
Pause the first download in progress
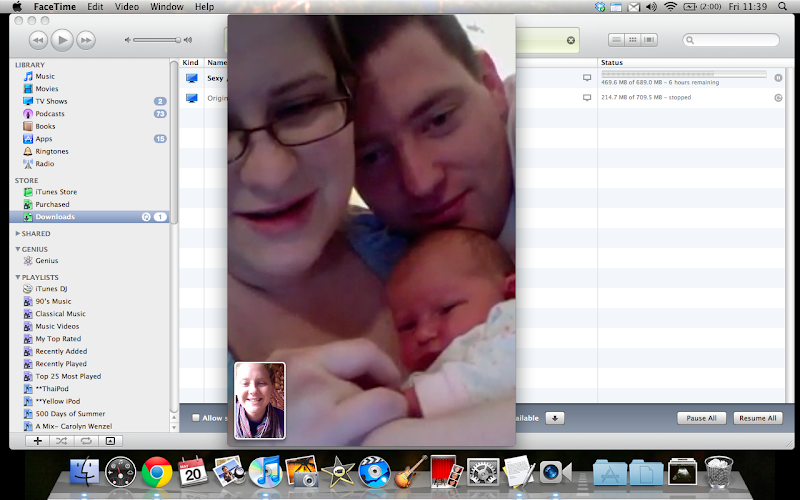tap(778, 77)
